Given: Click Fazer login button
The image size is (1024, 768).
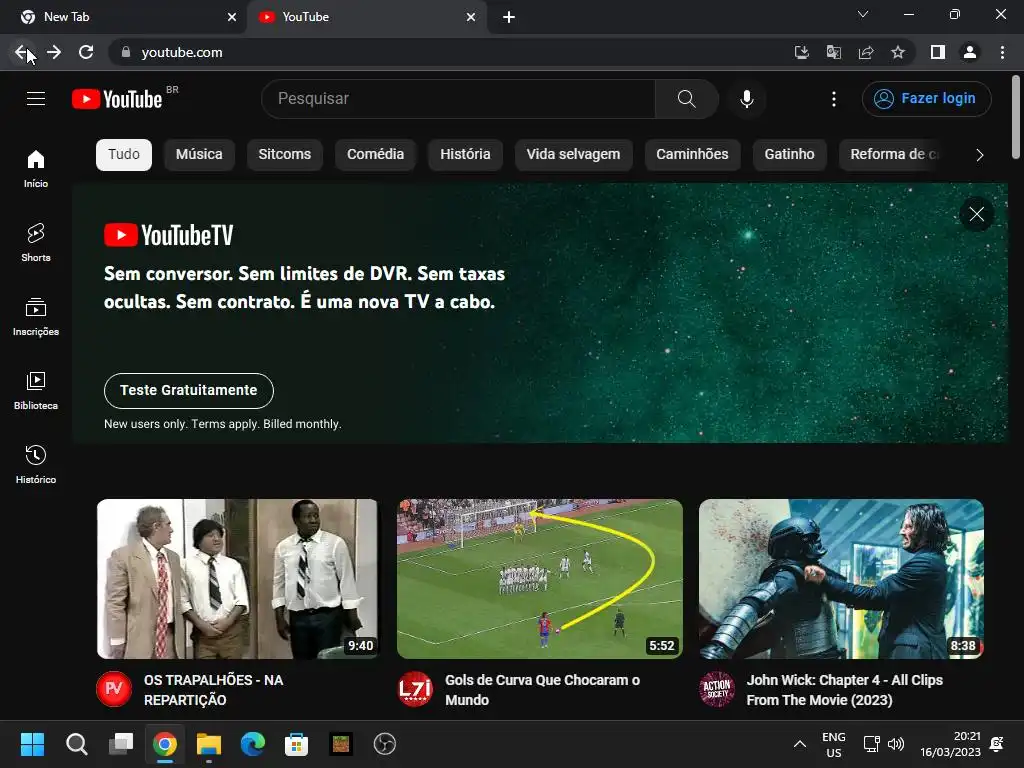Looking at the screenshot, I should click(x=926, y=99).
